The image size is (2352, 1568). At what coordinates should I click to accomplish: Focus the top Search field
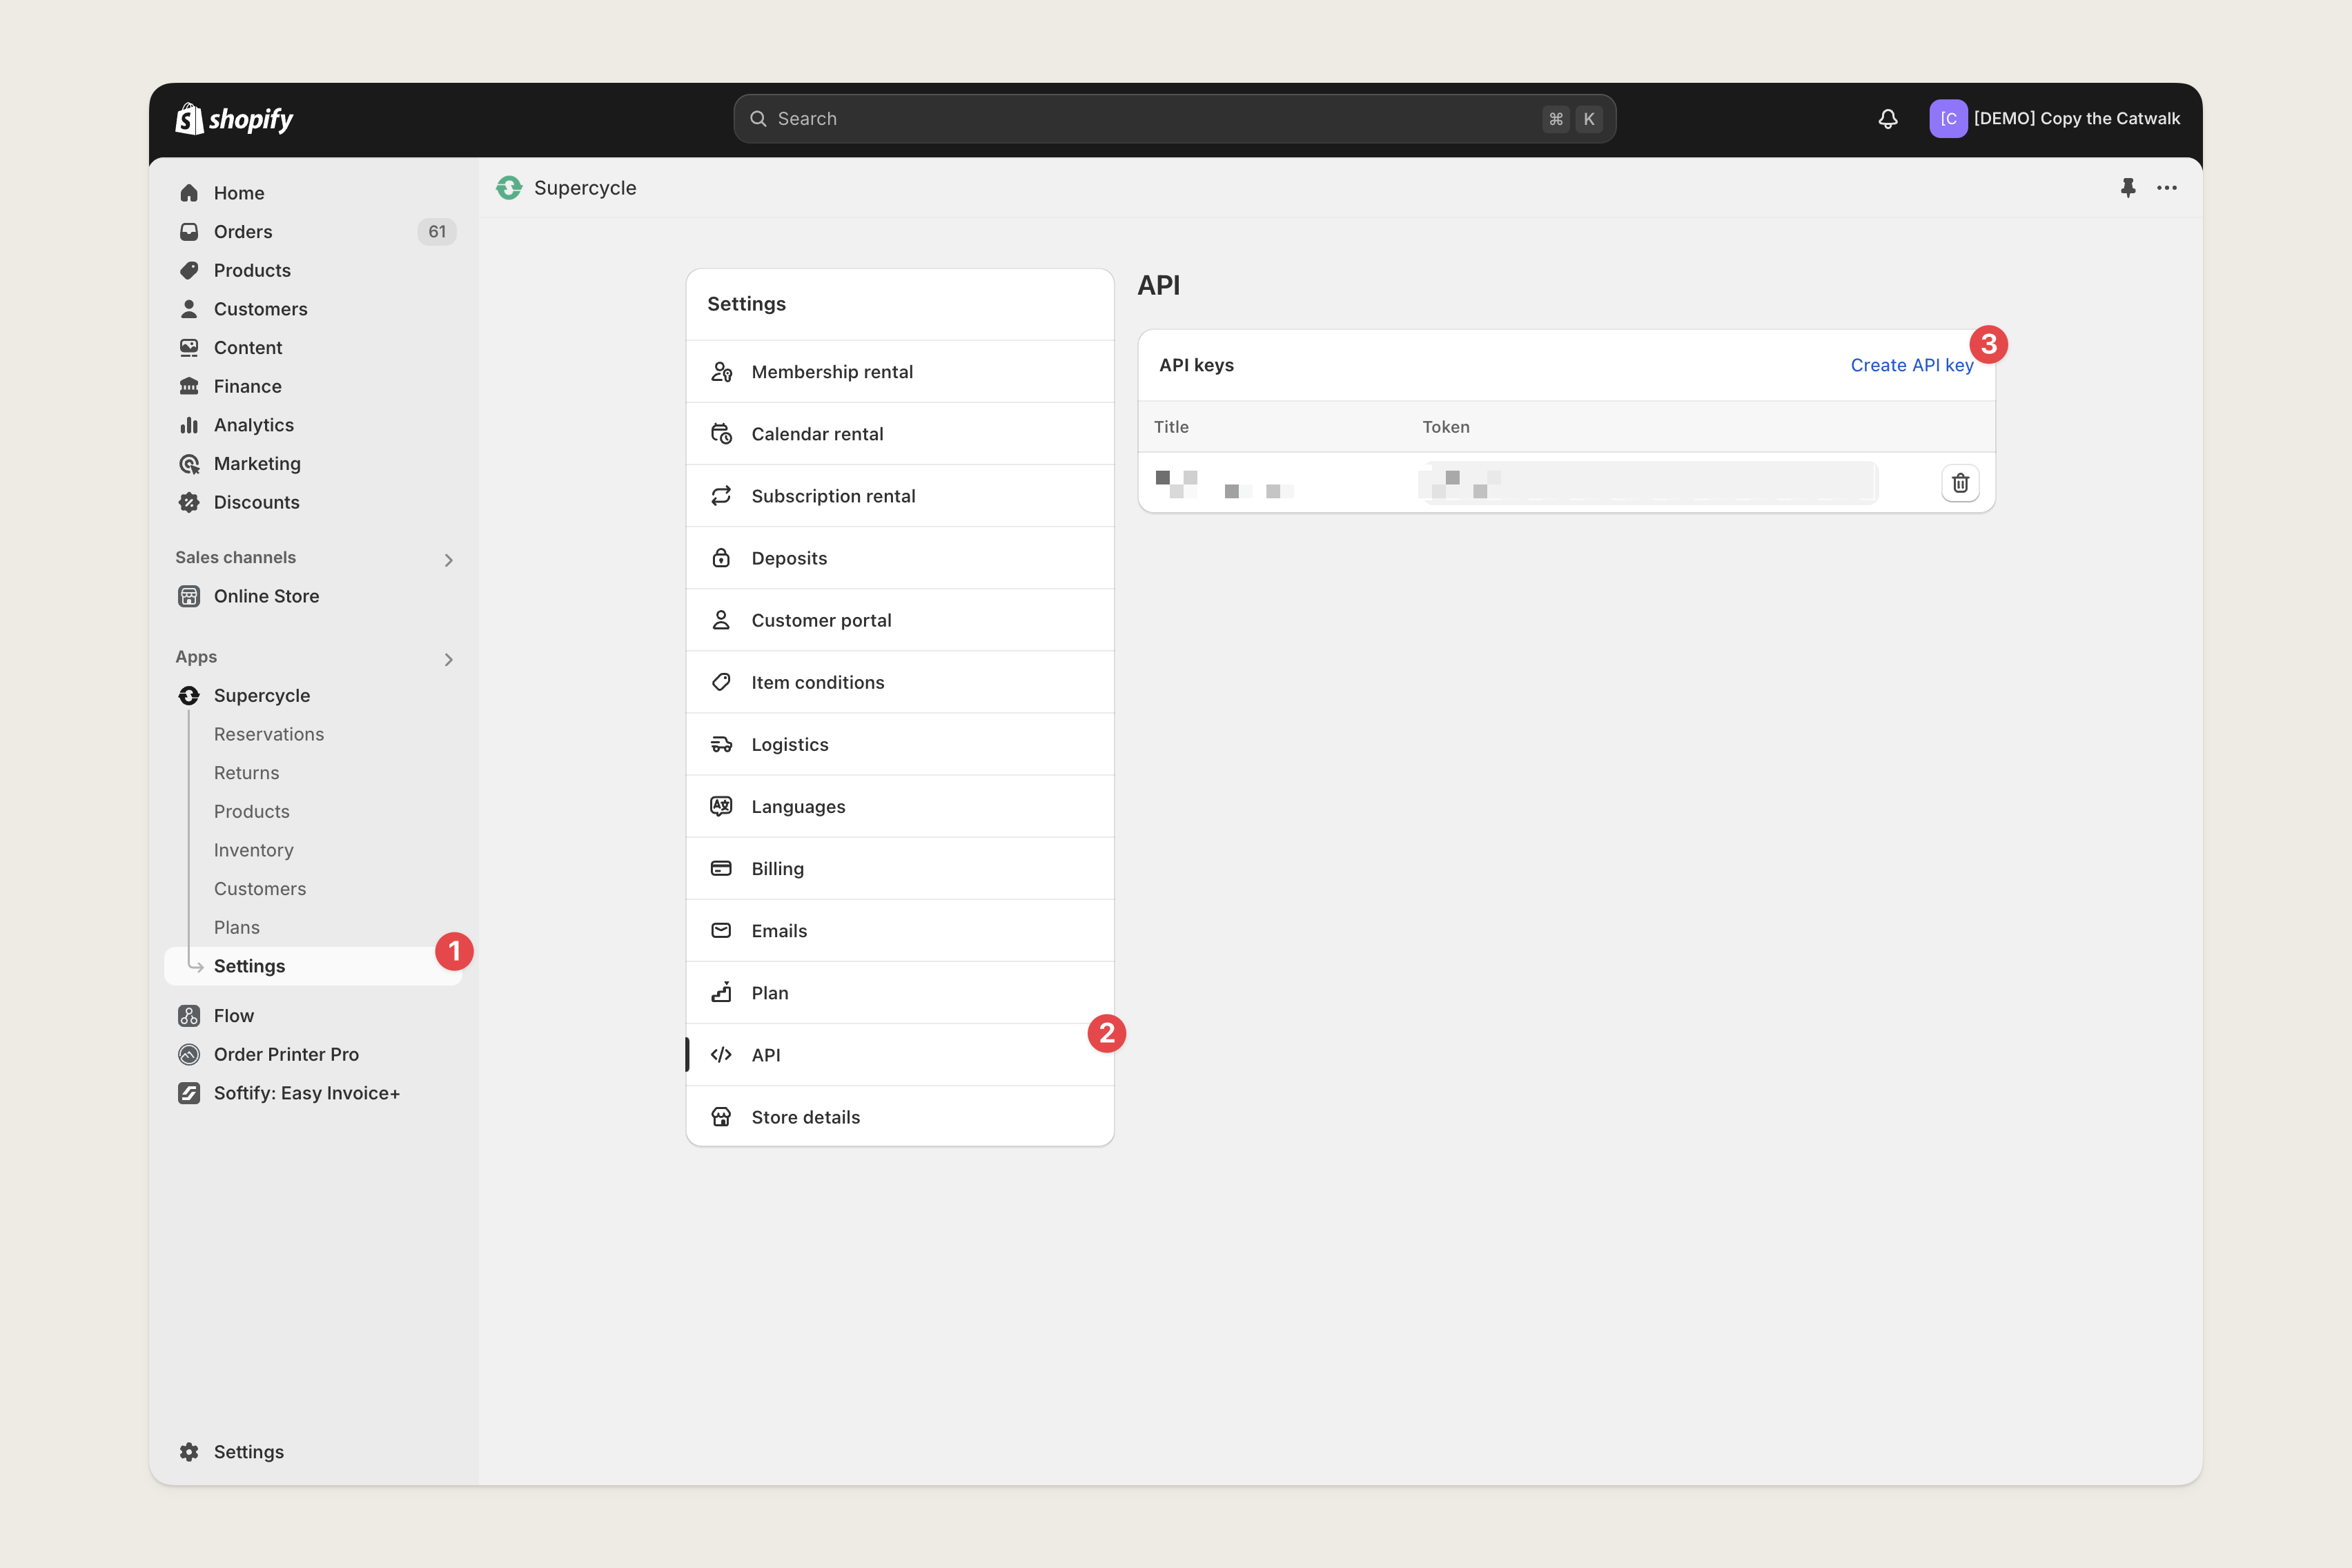1150,119
